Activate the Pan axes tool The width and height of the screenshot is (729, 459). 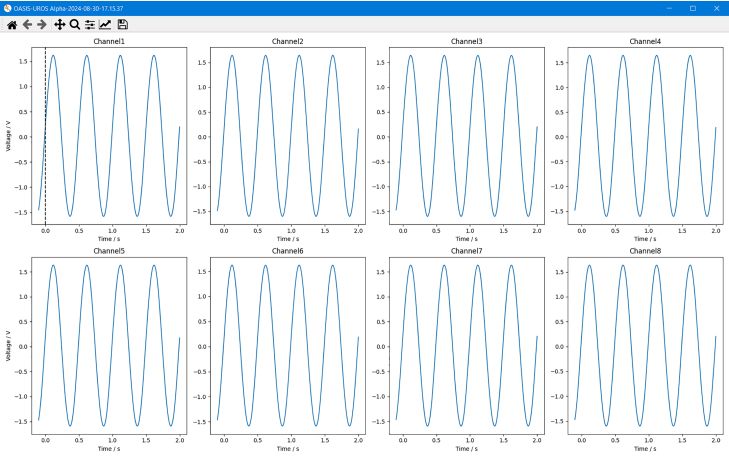tap(60, 25)
